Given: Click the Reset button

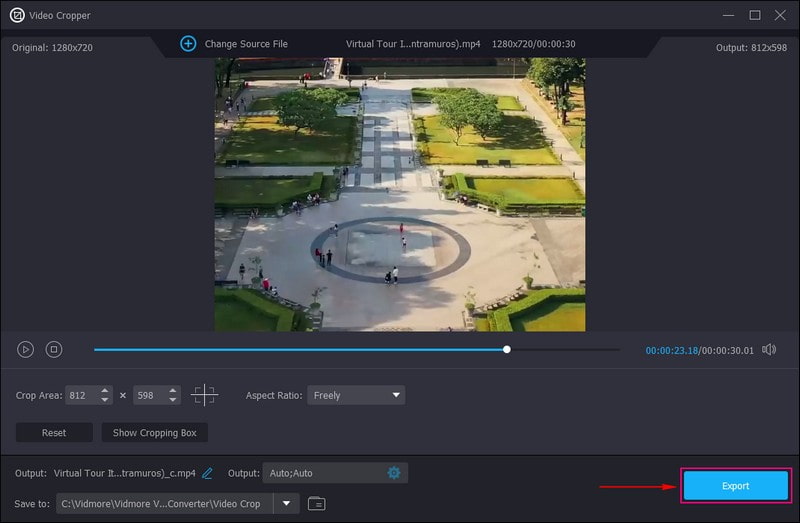Looking at the screenshot, I should [x=54, y=433].
